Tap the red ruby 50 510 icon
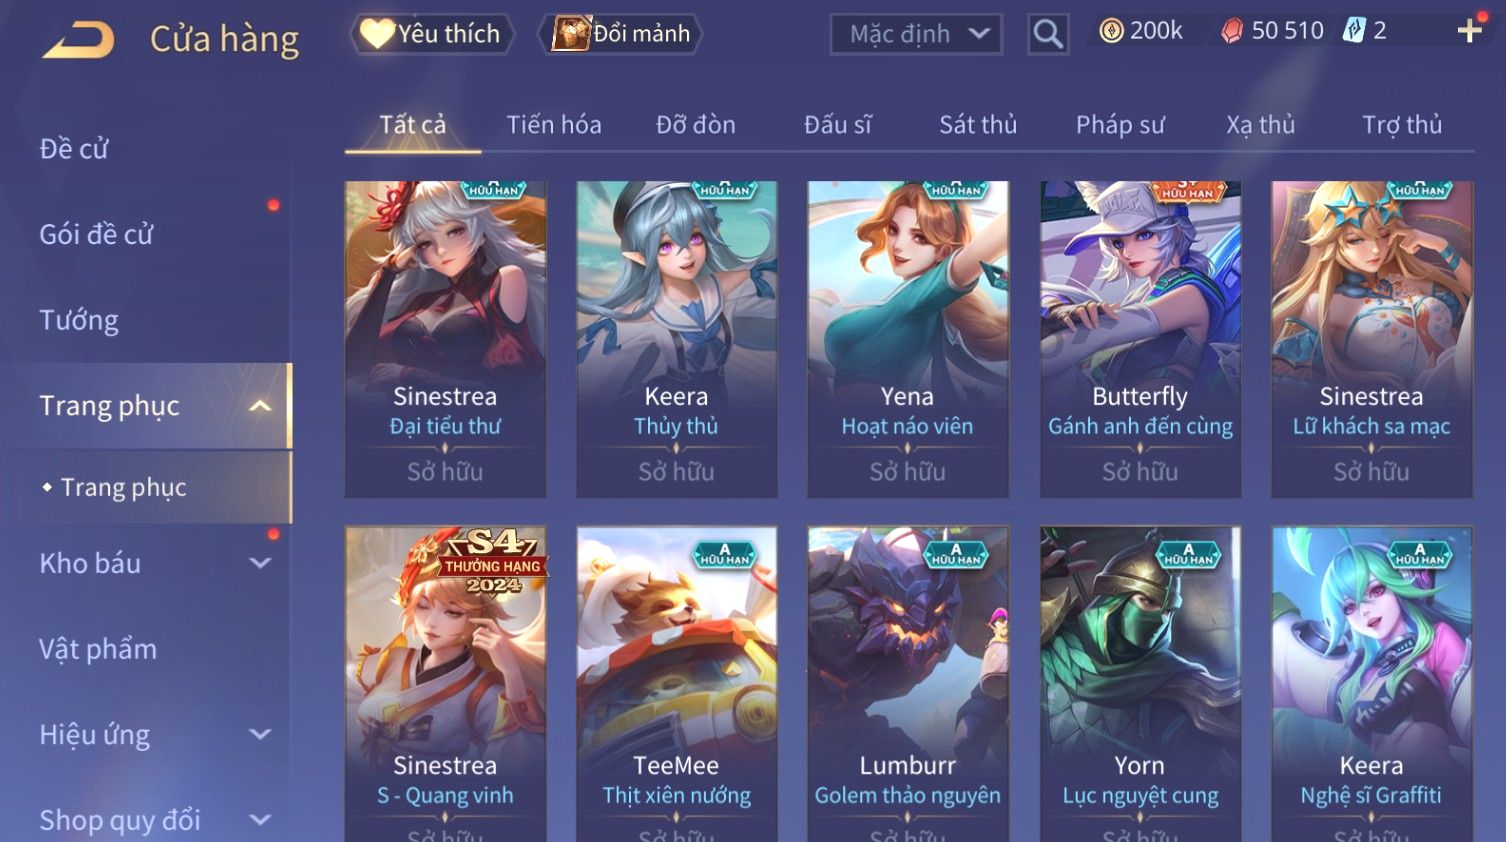 tap(1232, 31)
